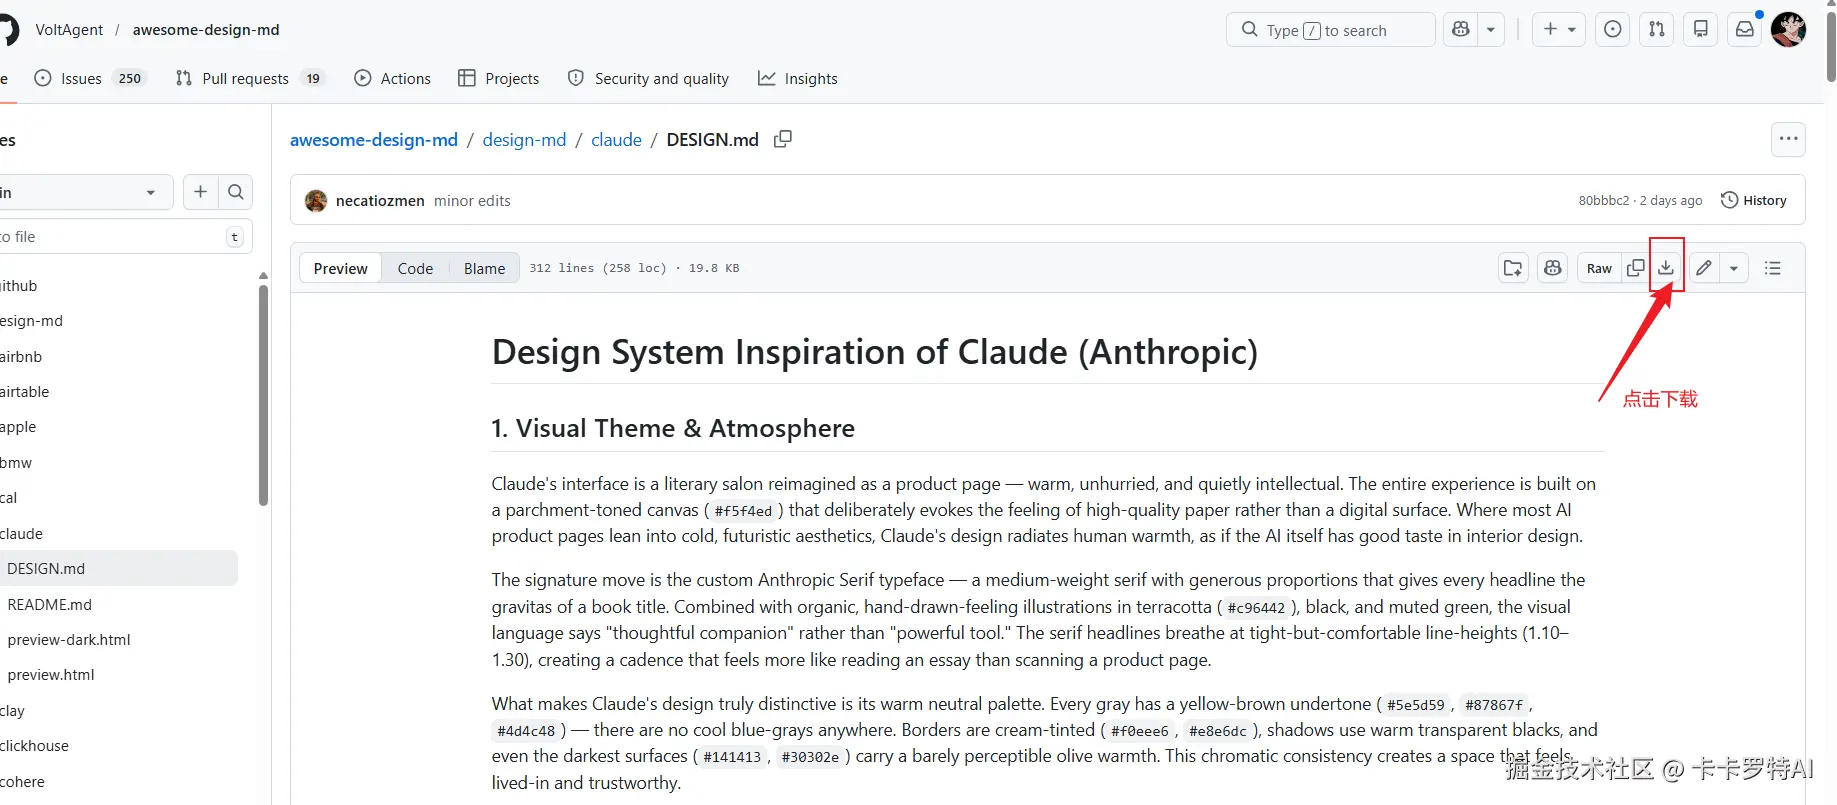1837x805 pixels.
Task: Open the notifications inbox icon
Action: 1745,30
